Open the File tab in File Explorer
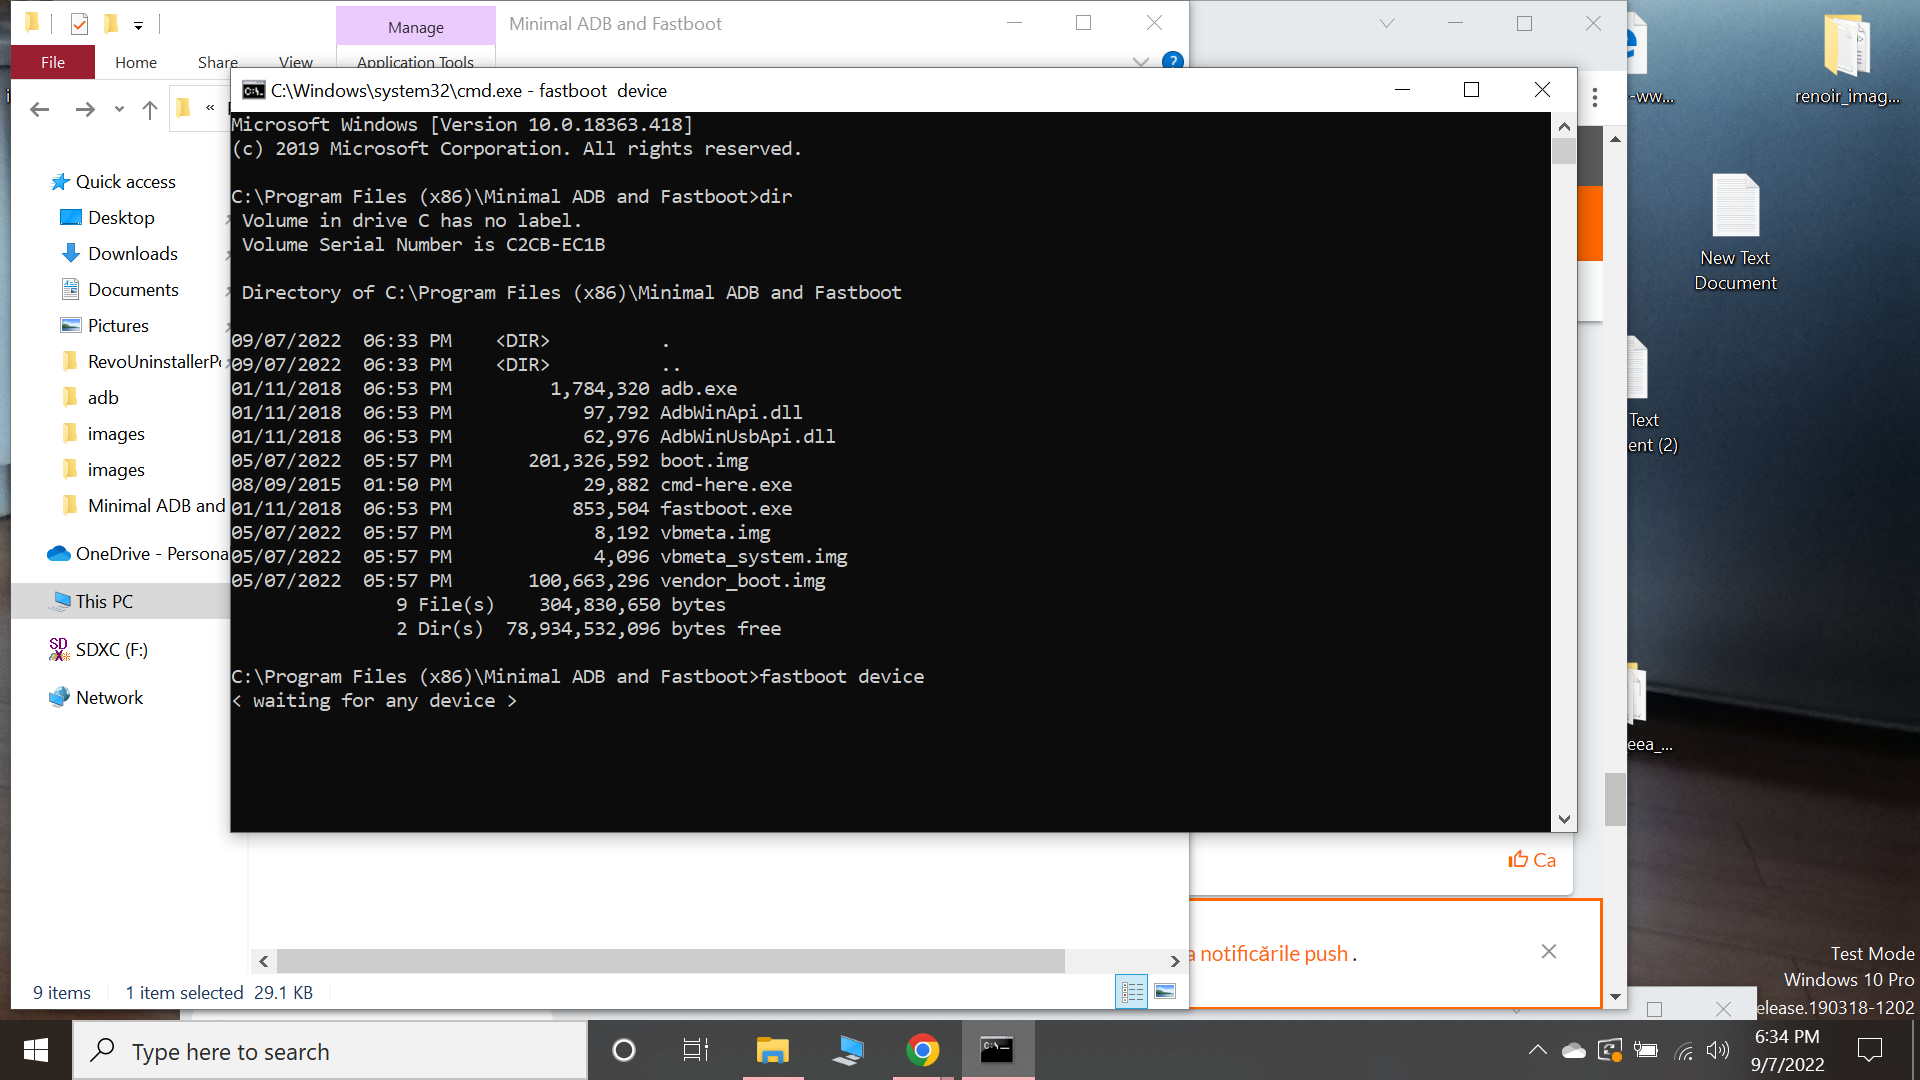Image resolution: width=1920 pixels, height=1080 pixels. coord(53,62)
